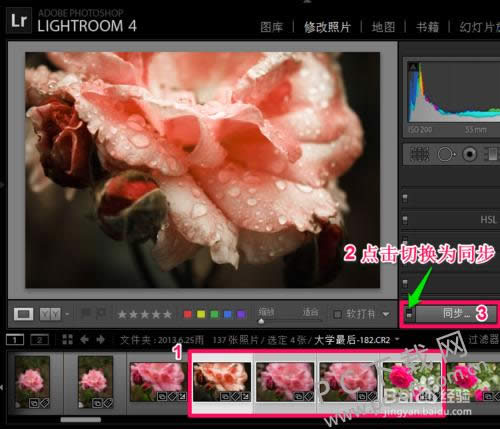This screenshot has width=500, height=429.
Task: Click main window button 1
Action: click(15, 340)
